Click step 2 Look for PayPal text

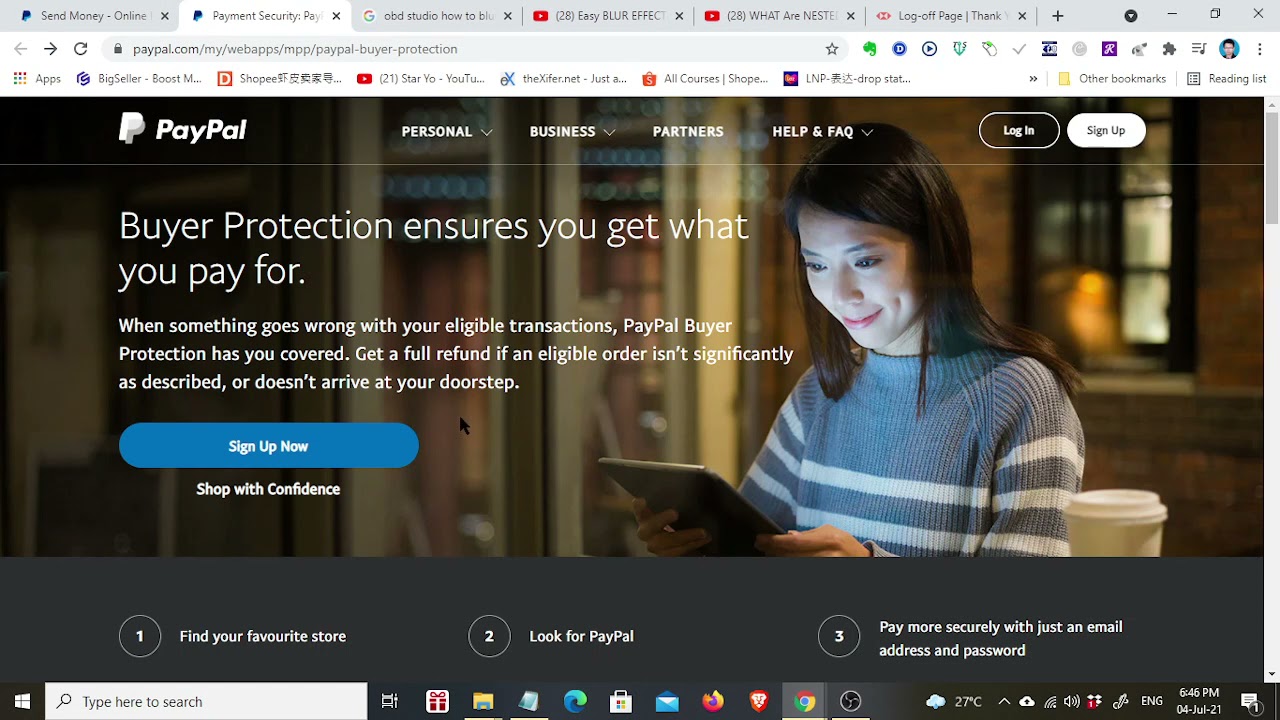click(581, 636)
